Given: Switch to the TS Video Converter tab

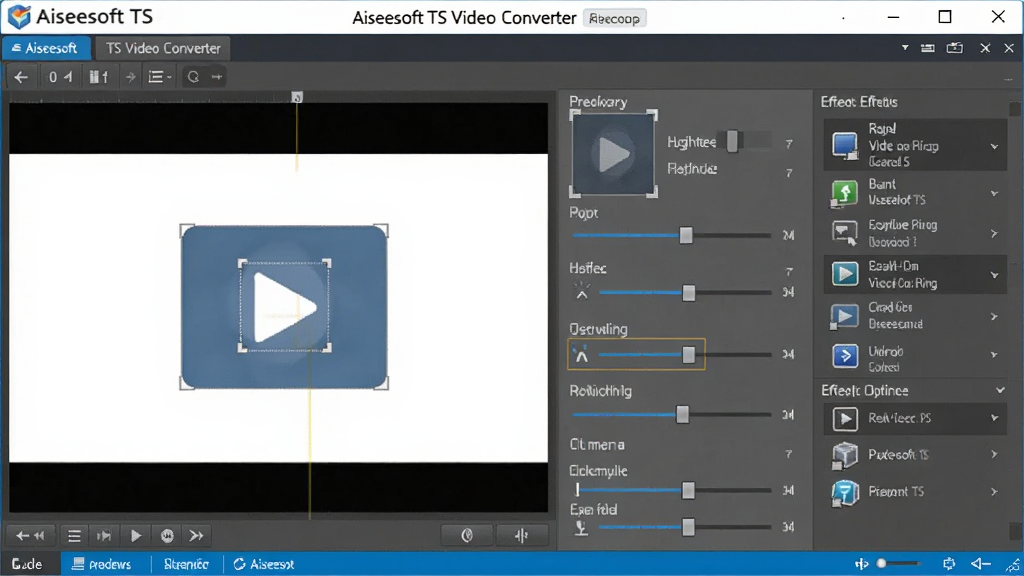Looking at the screenshot, I should (163, 48).
